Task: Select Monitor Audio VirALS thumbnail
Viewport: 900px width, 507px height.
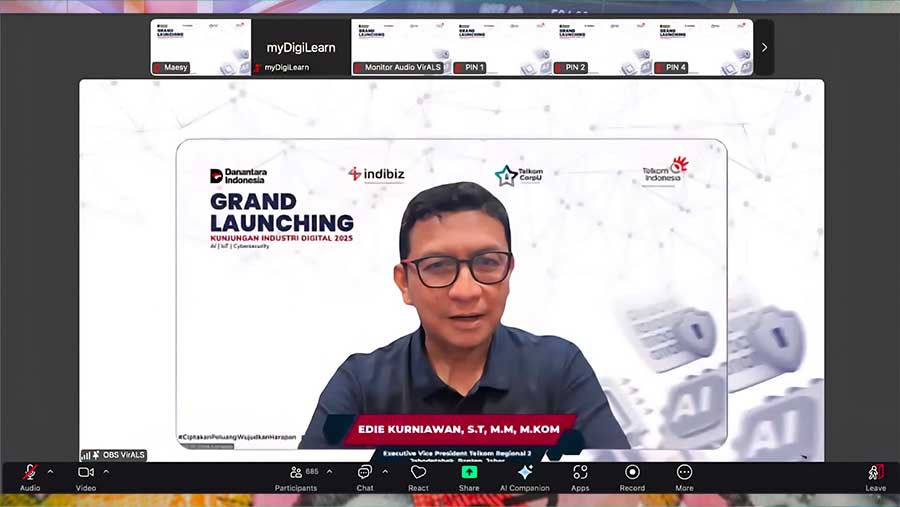Action: 401,48
